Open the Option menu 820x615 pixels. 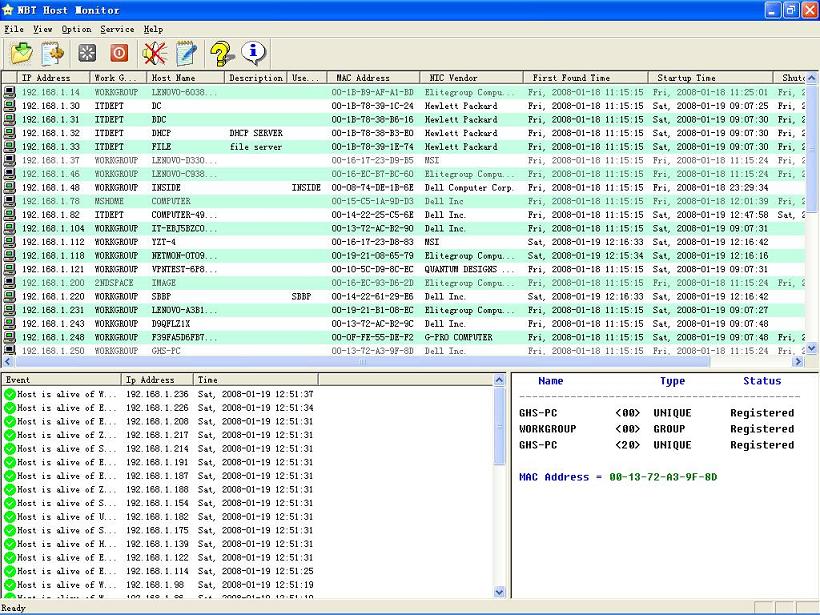76,30
